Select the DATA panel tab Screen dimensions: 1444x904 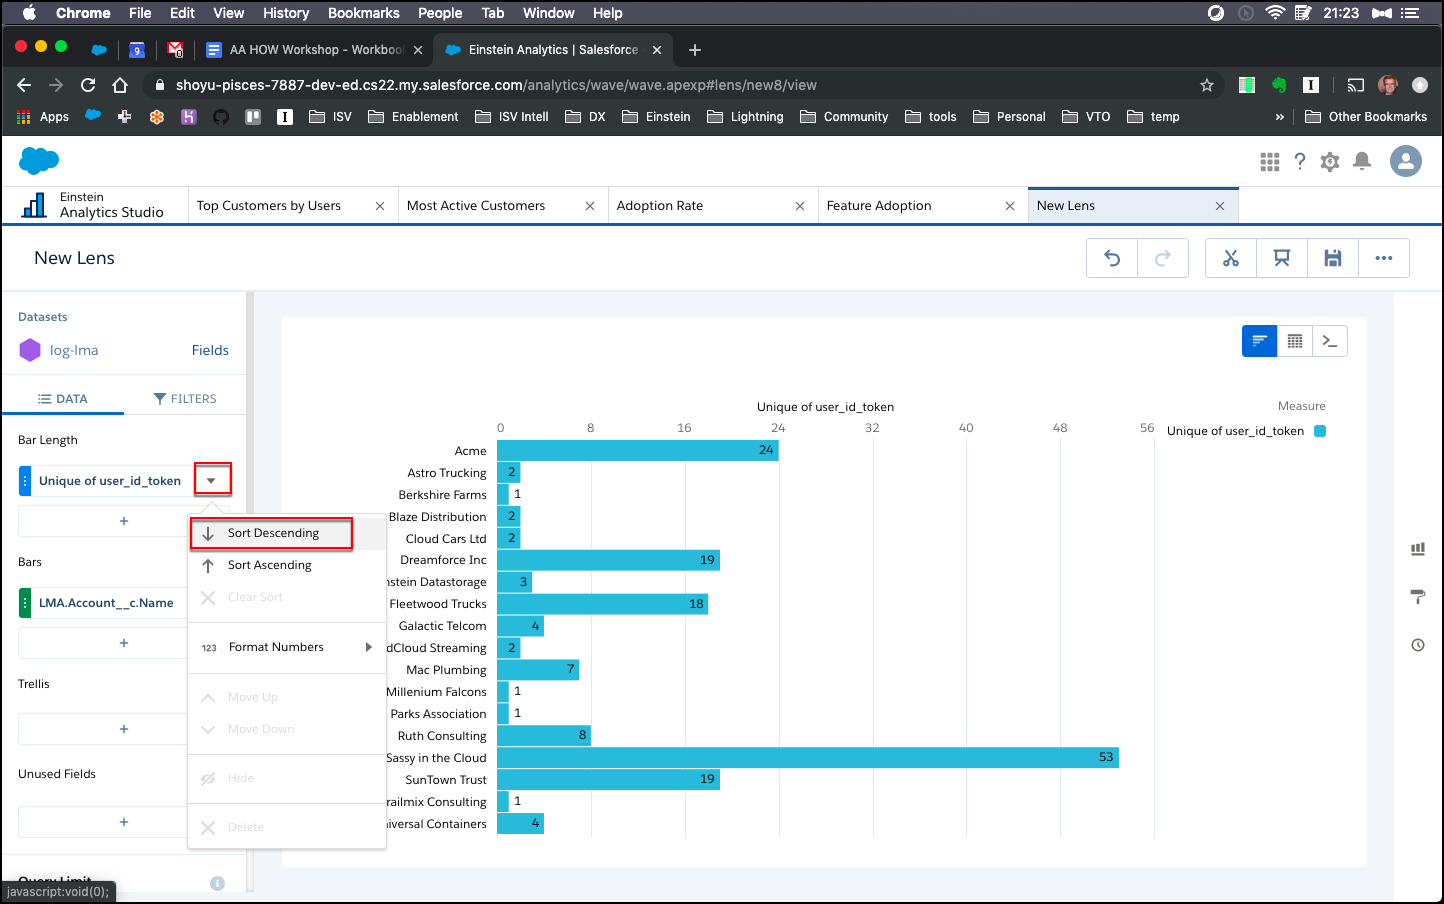coord(63,399)
